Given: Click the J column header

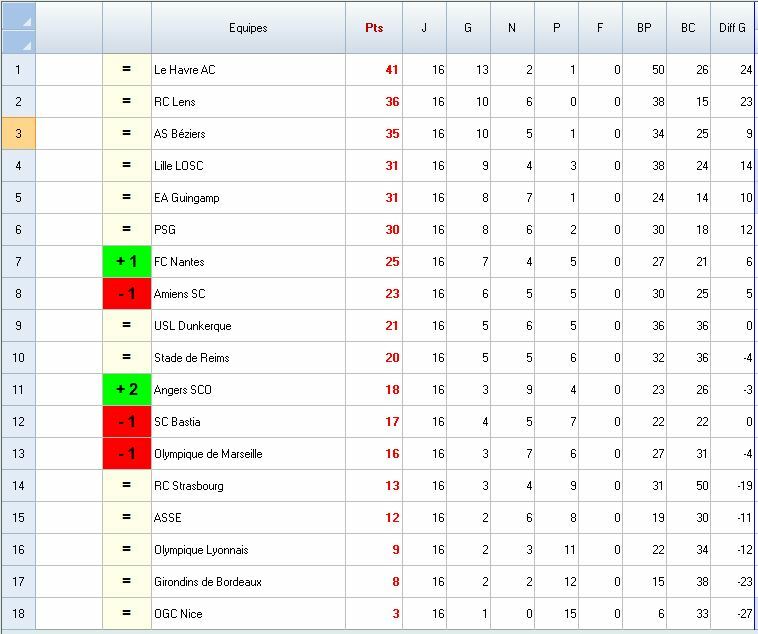Looking at the screenshot, I should (424, 28).
